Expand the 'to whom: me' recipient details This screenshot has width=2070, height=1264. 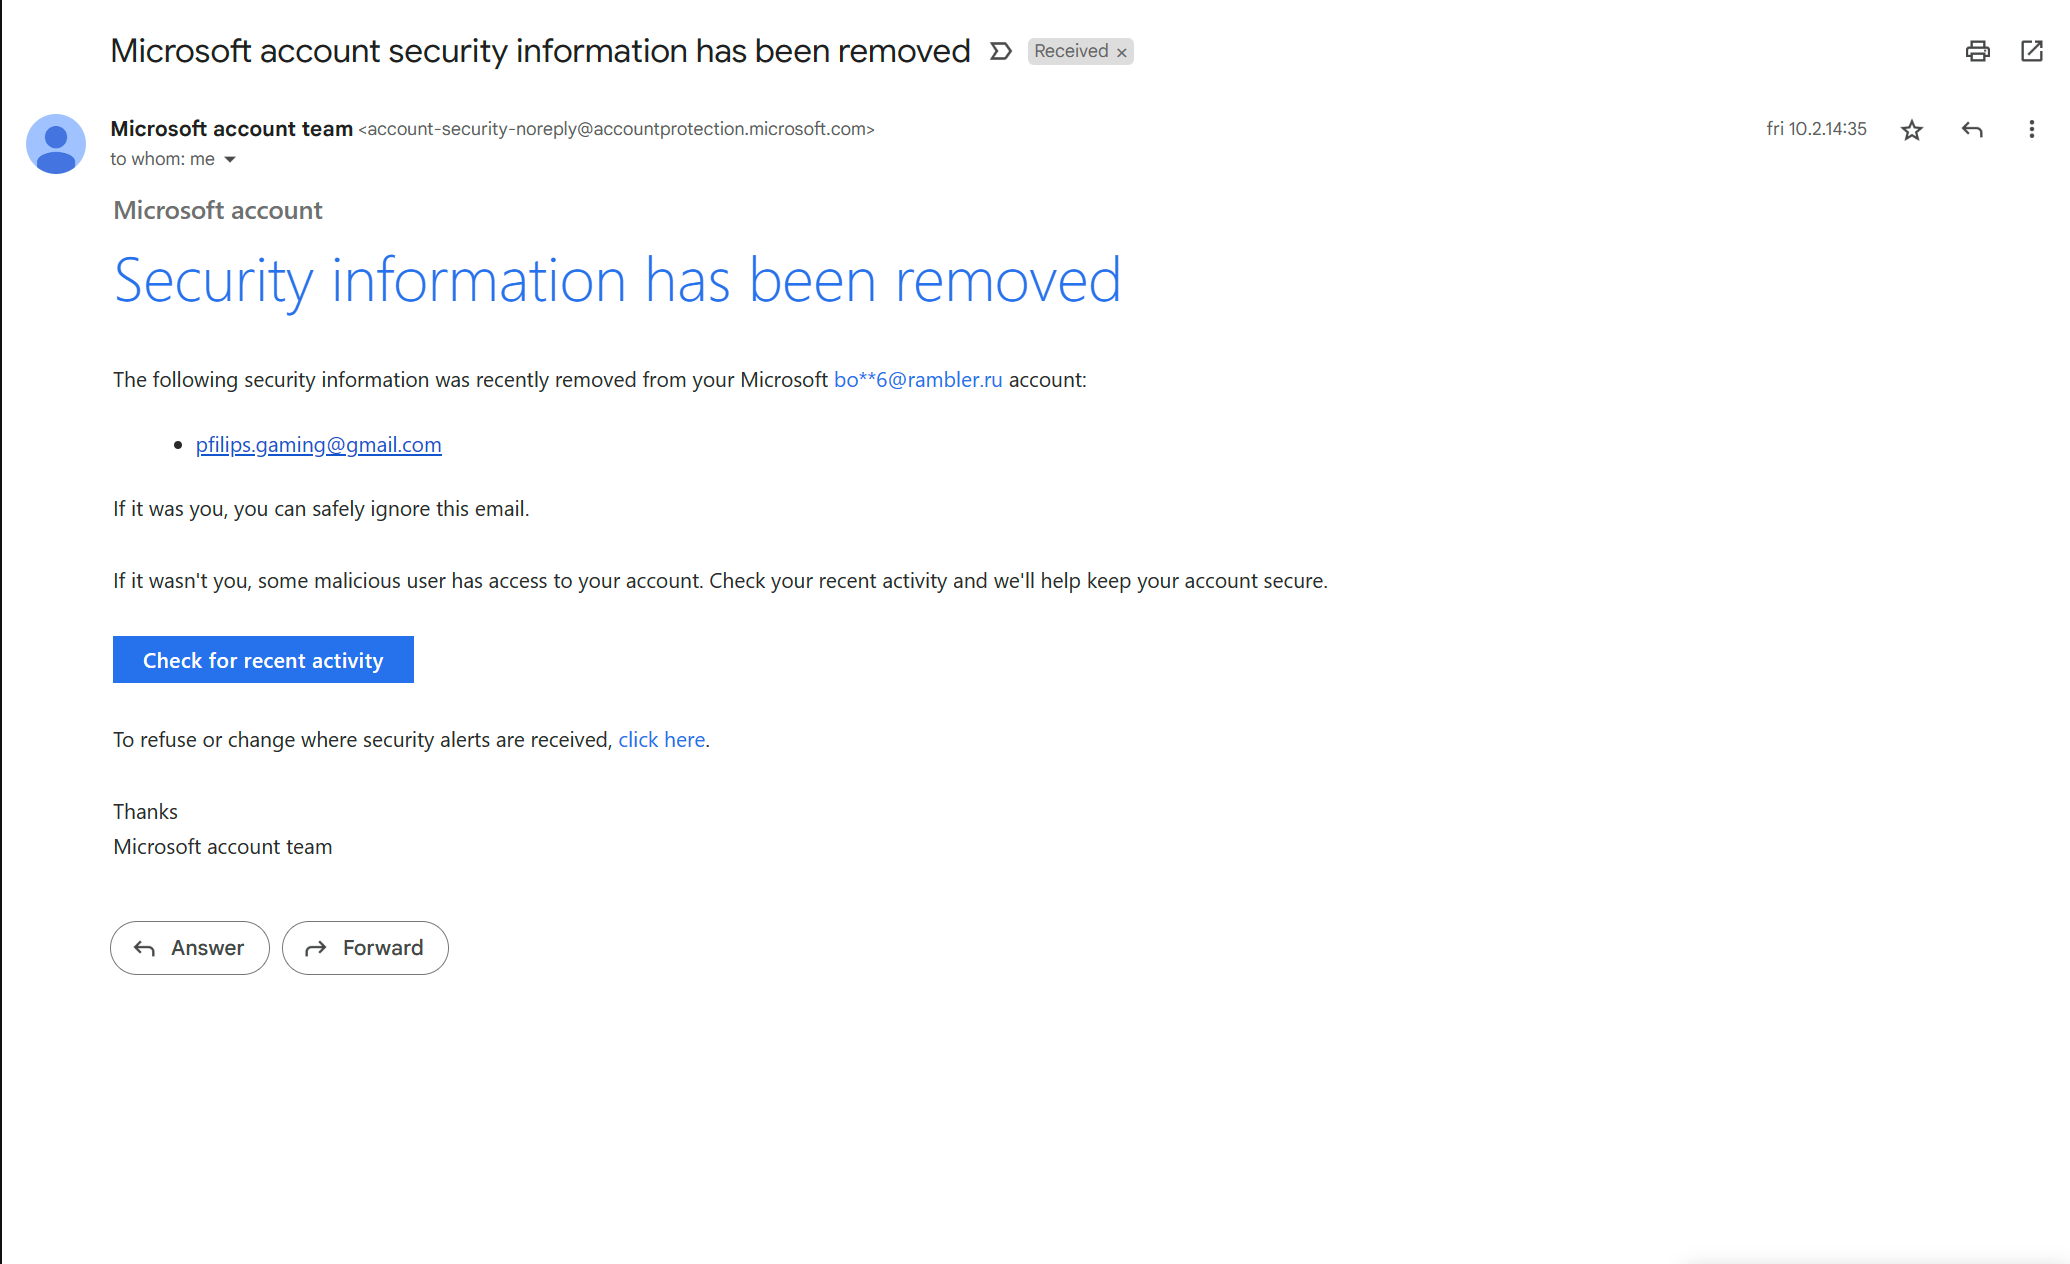coord(229,159)
